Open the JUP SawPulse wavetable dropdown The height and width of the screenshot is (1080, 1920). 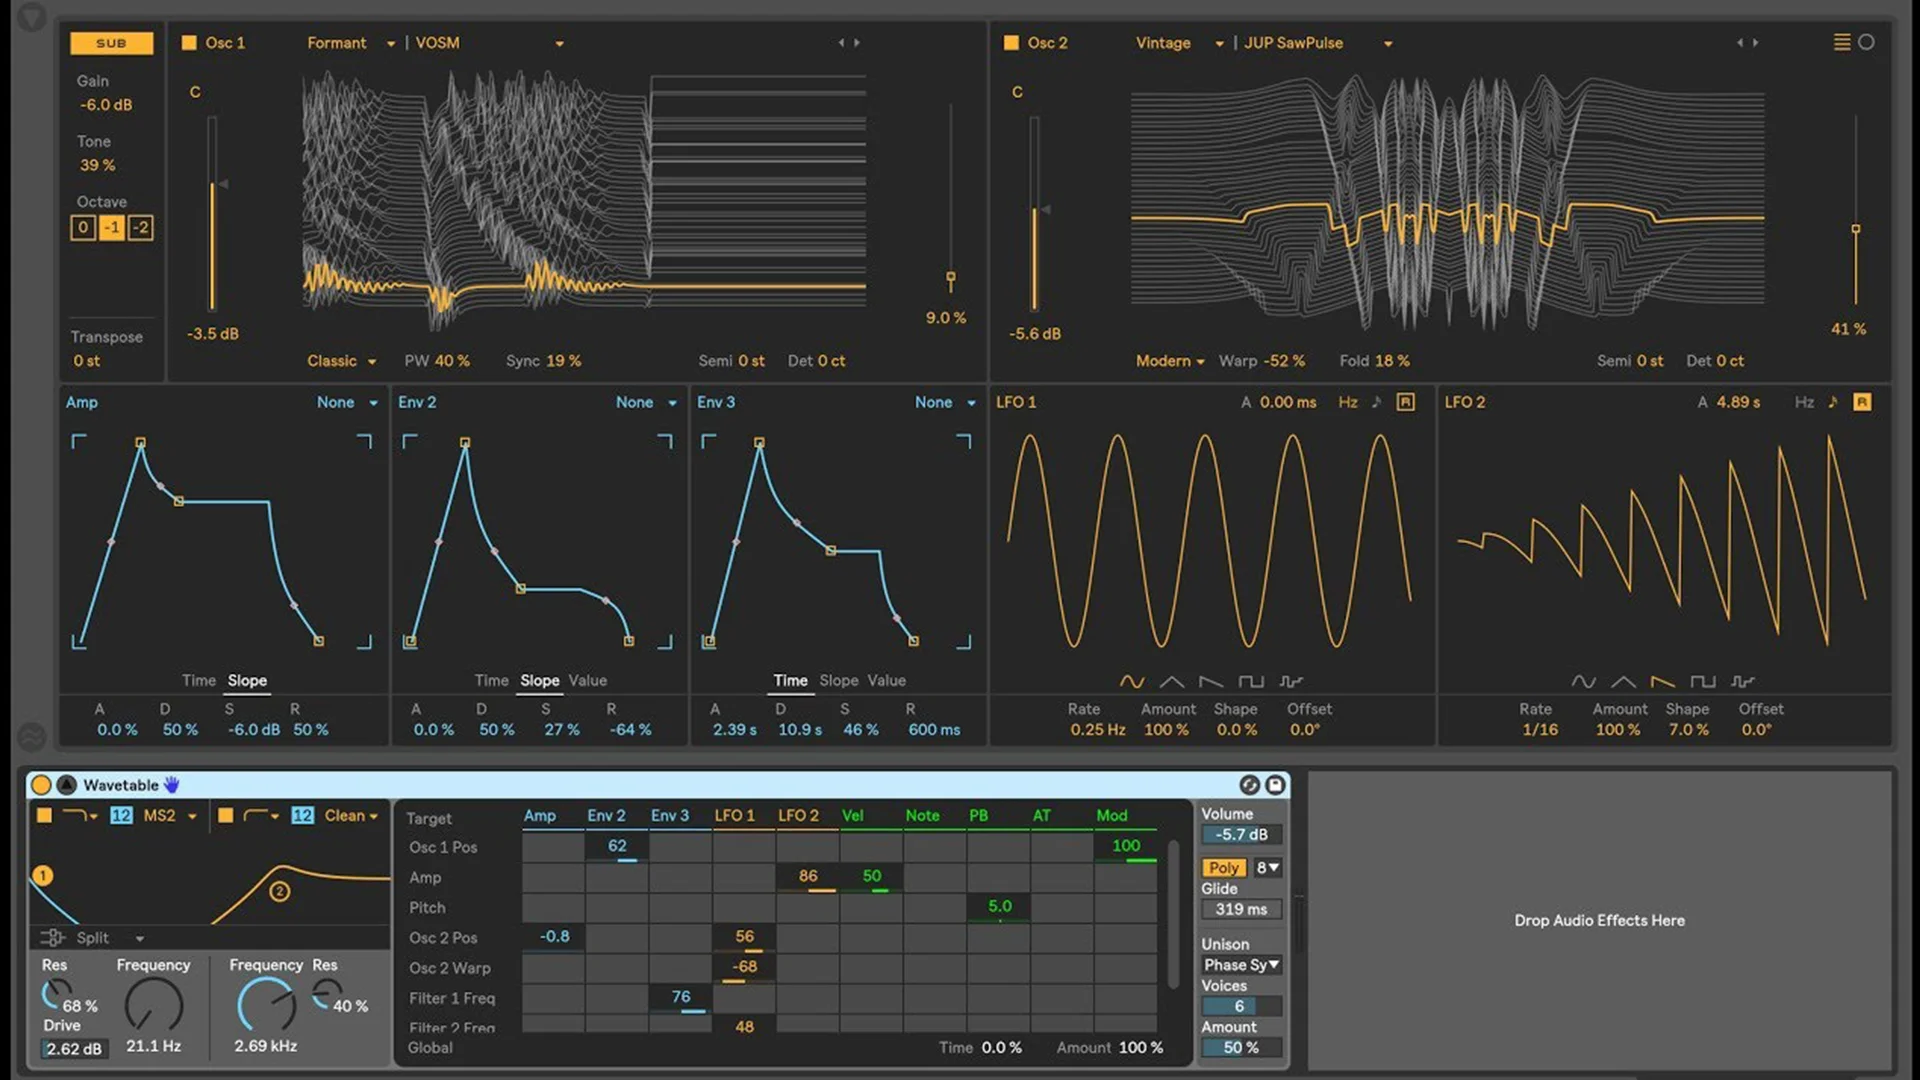[x=1318, y=43]
